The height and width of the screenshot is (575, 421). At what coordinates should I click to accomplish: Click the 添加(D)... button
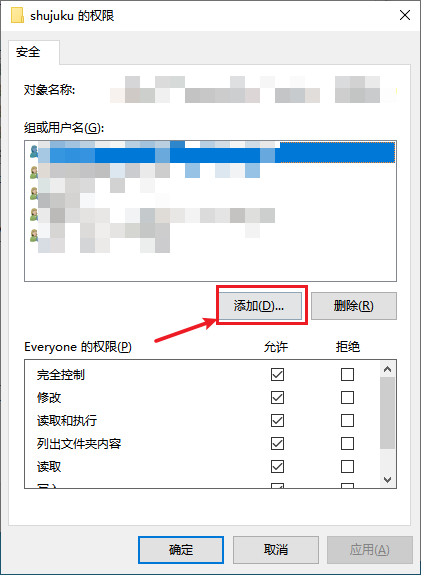point(260,305)
